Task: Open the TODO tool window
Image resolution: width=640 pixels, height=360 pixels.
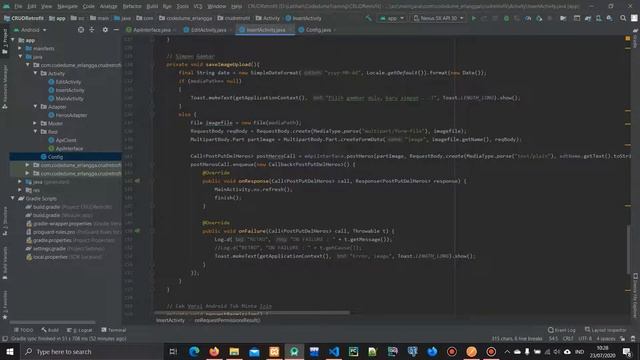Action: (x=23, y=330)
